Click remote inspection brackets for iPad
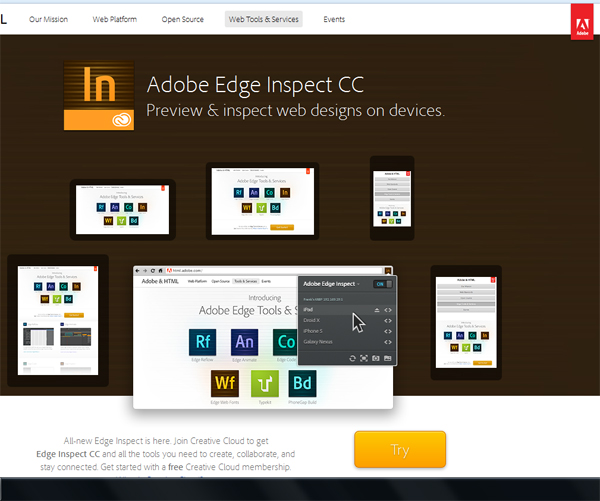Image resolution: width=600 pixels, height=501 pixels. click(388, 310)
